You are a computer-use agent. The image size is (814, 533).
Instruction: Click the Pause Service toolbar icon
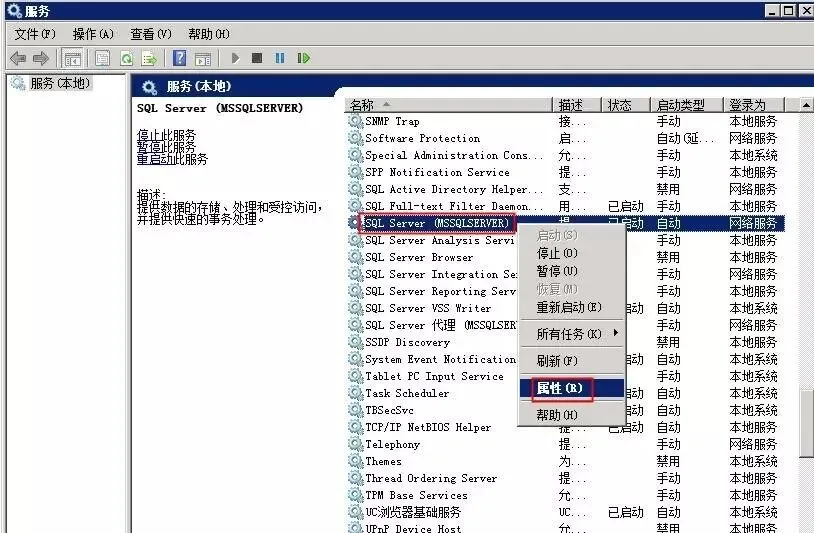click(280, 58)
